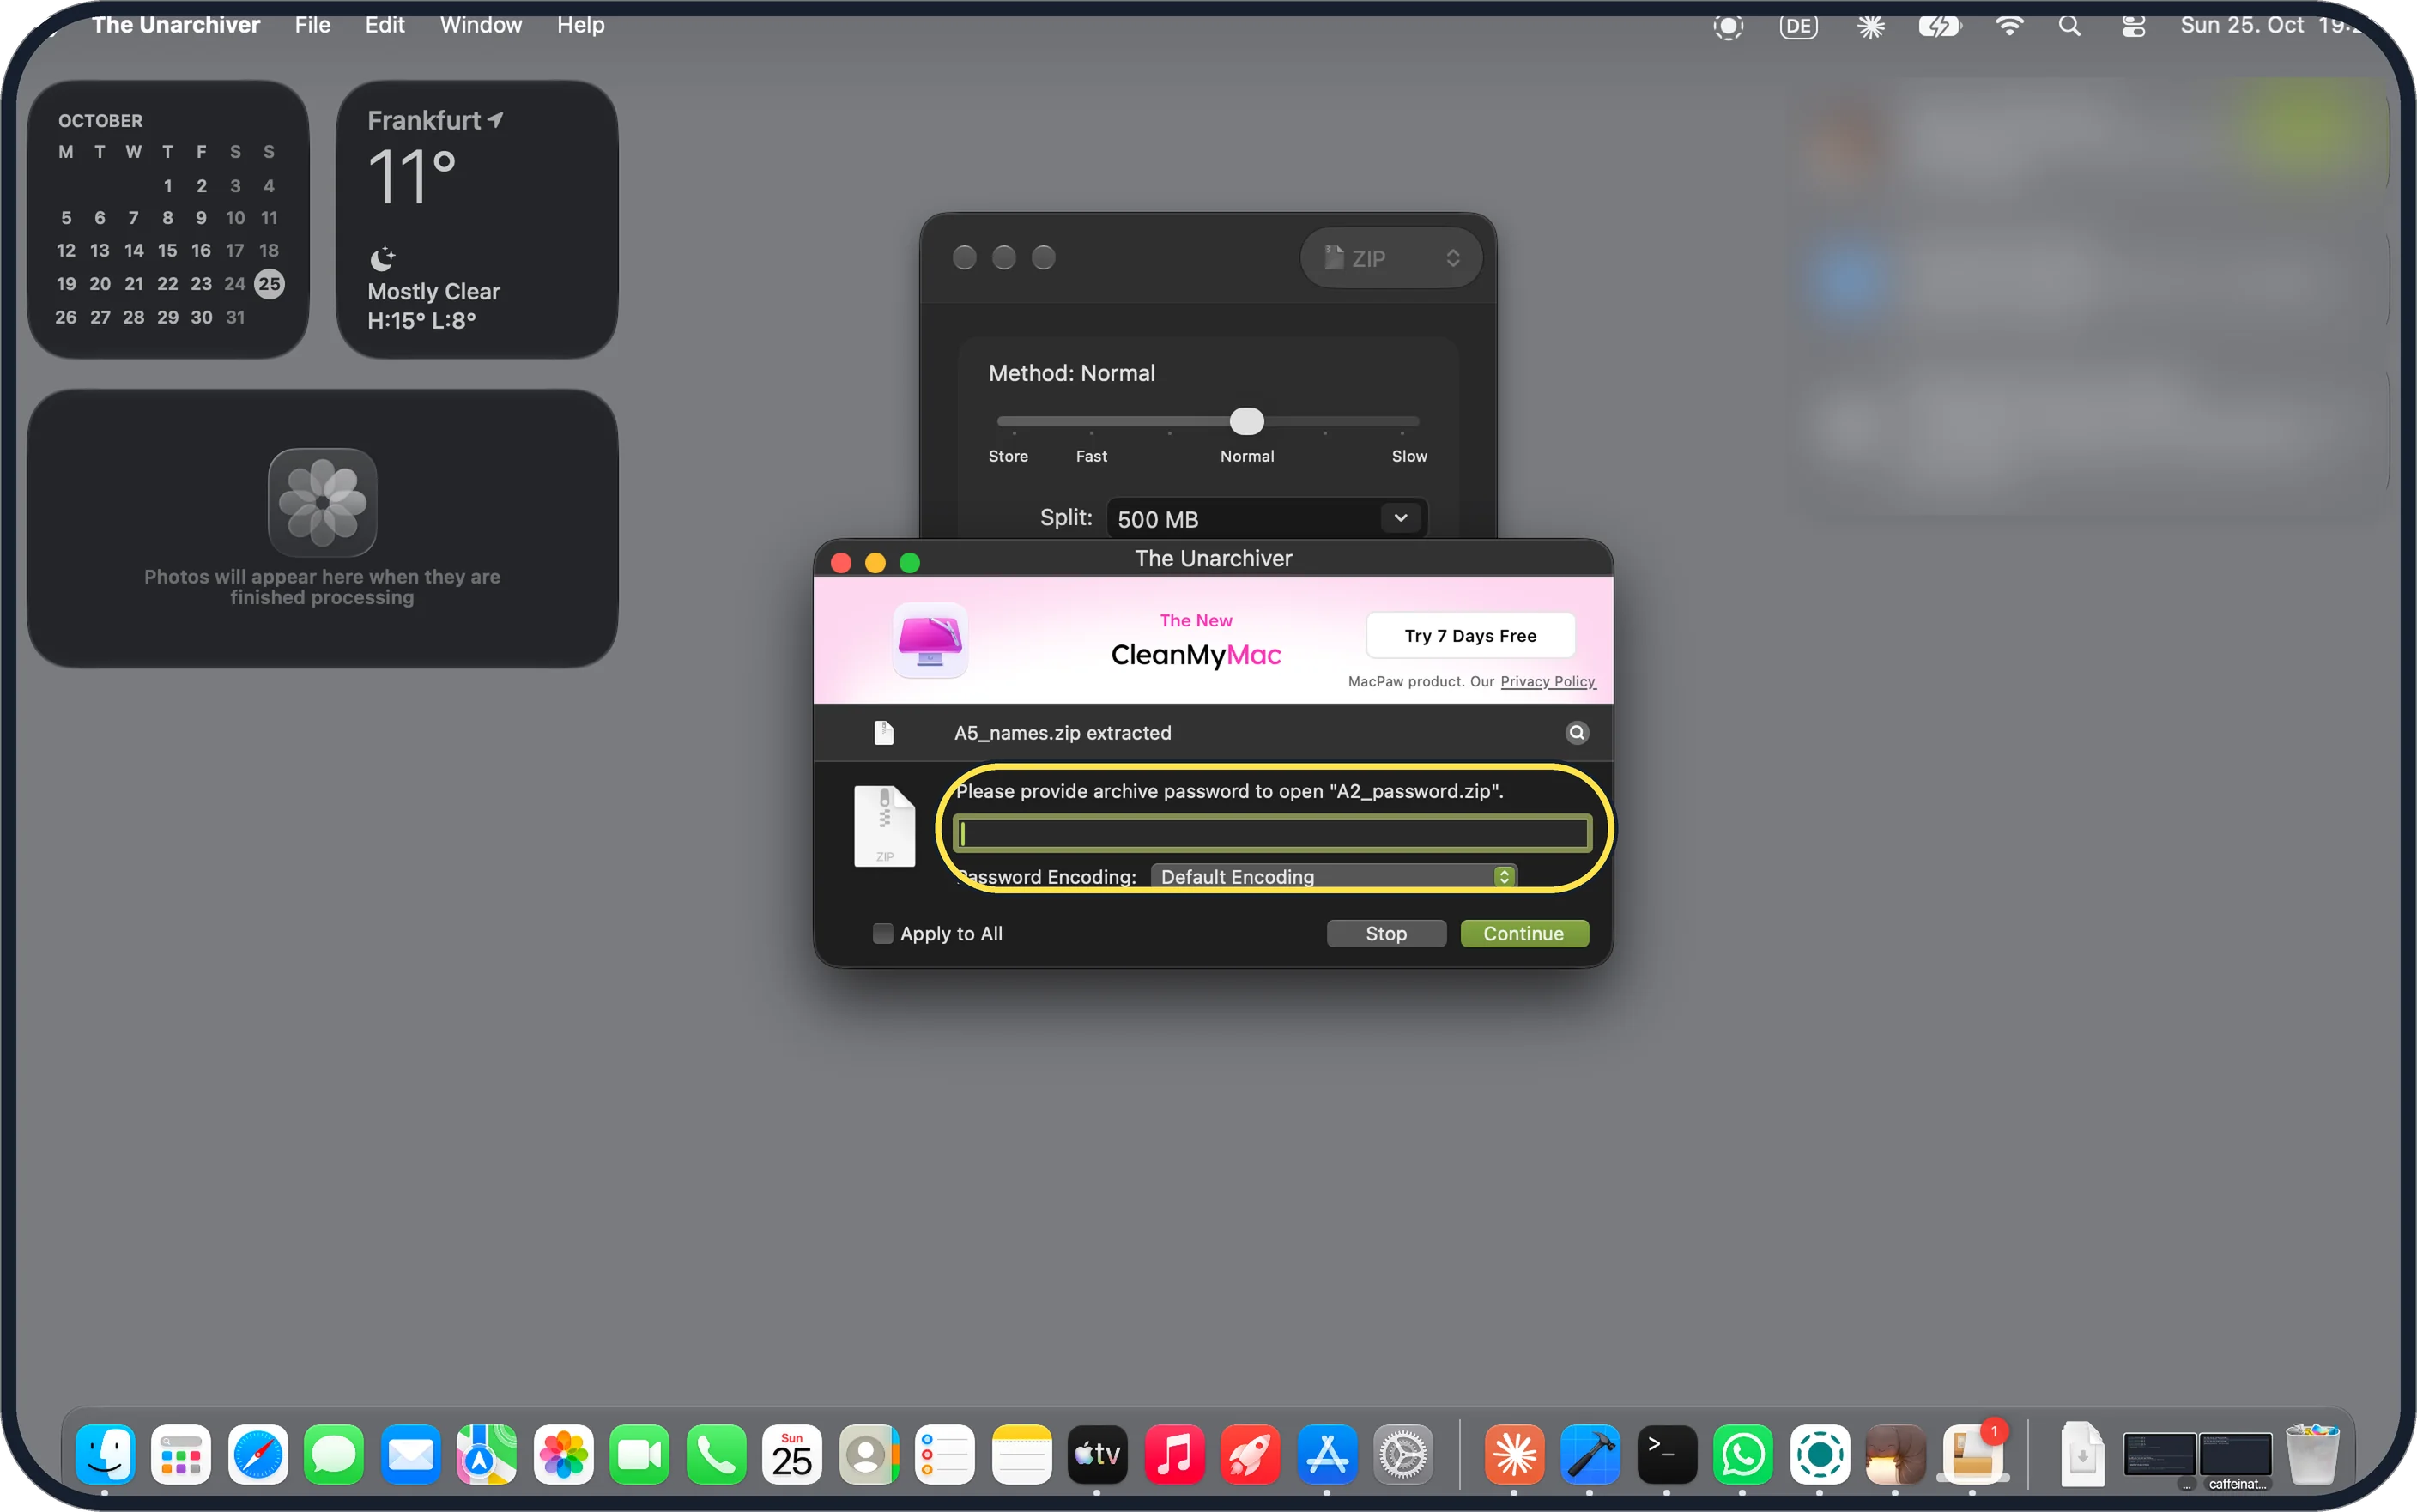Click Try 7 Days Free button

coord(1470,636)
